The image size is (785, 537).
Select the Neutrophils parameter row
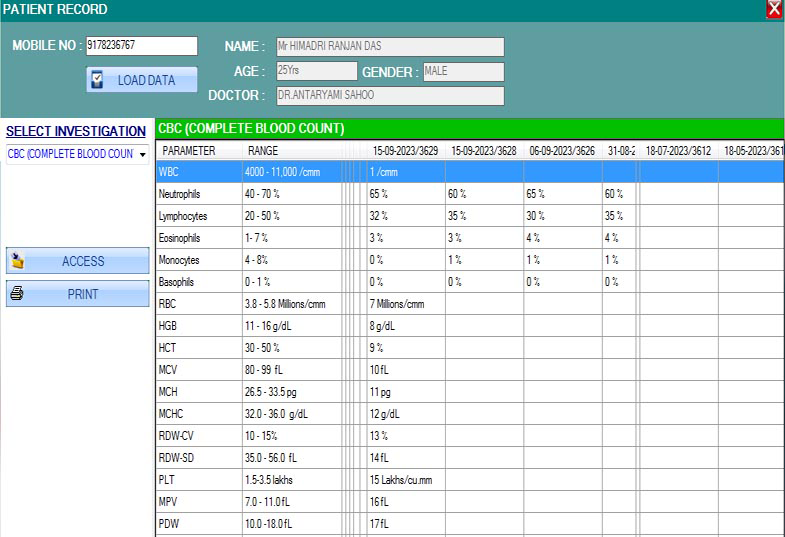point(198,194)
